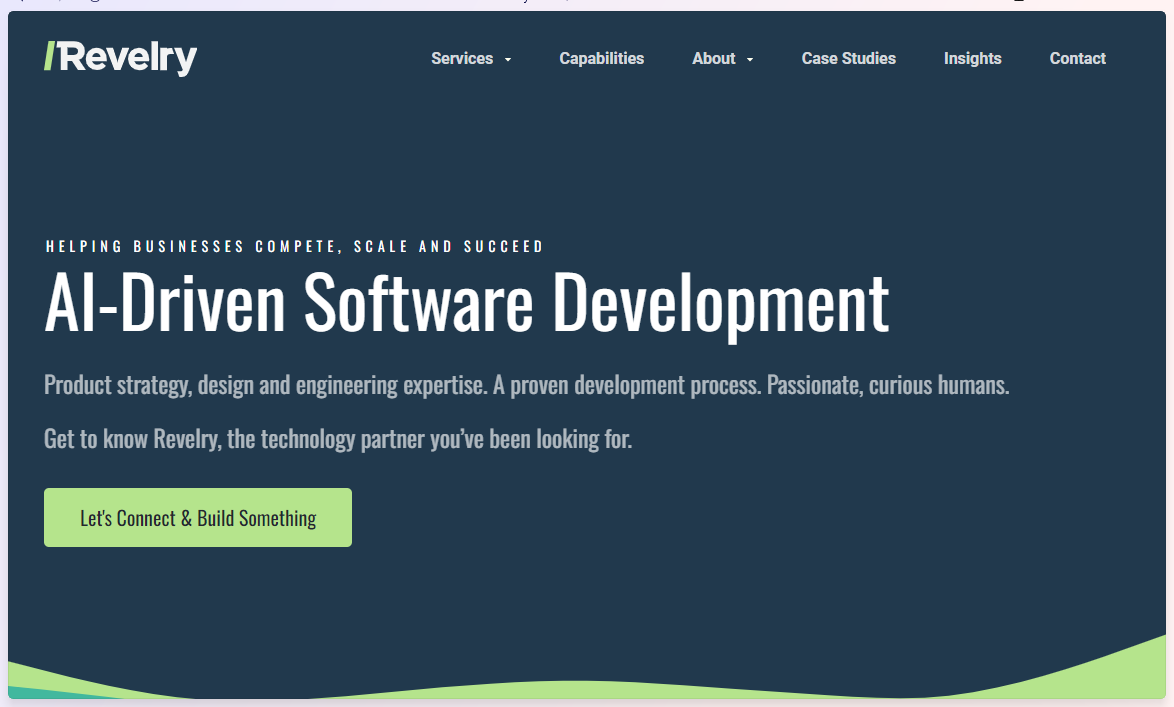Click the Revelry logo in the header
Image resolution: width=1174 pixels, height=707 pixels.
click(121, 58)
